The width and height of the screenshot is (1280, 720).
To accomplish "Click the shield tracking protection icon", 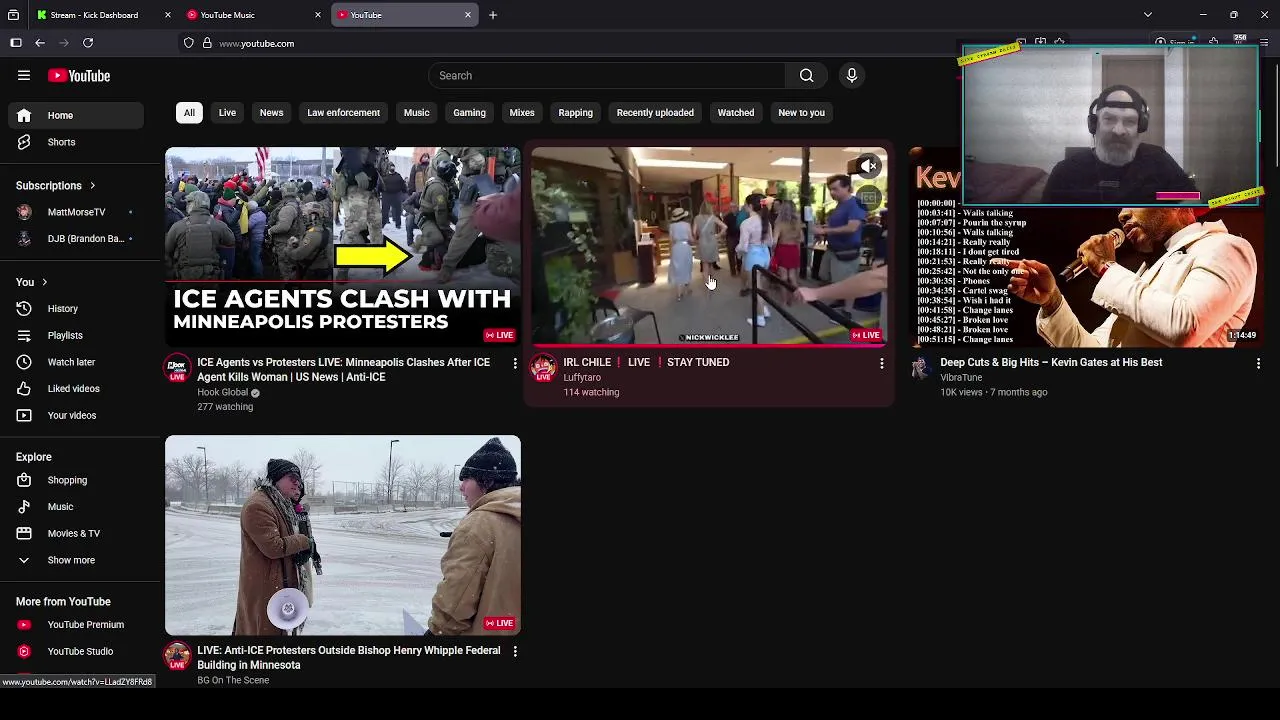I will tap(188, 43).
